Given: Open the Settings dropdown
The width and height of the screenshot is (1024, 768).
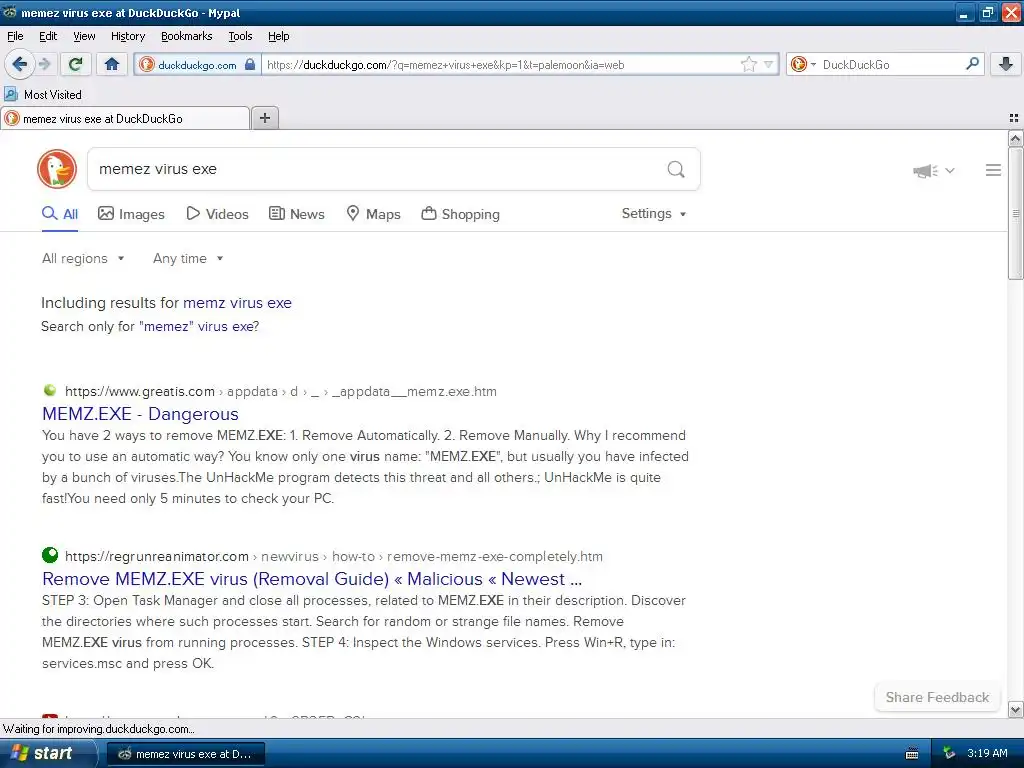Looking at the screenshot, I should 654,214.
